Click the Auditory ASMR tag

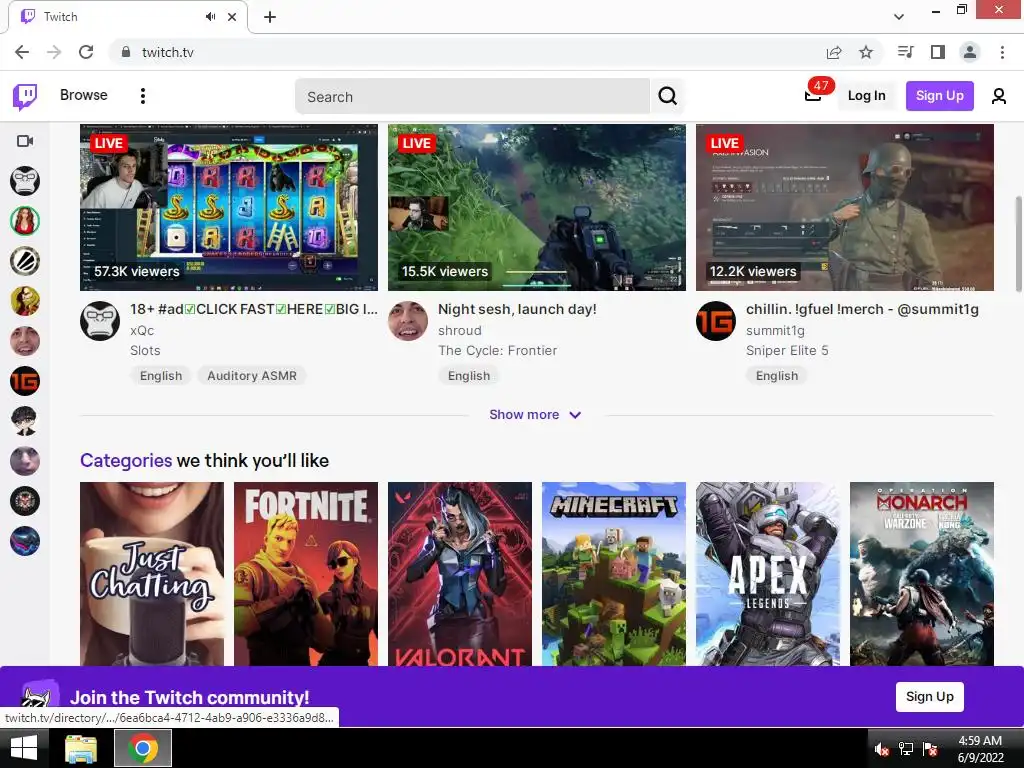click(x=252, y=376)
